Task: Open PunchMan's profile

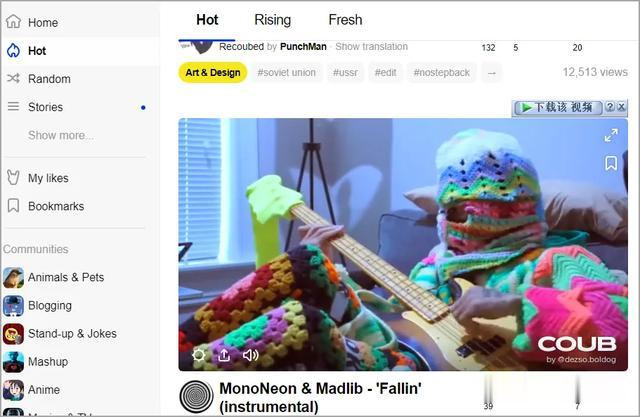Action: point(303,47)
